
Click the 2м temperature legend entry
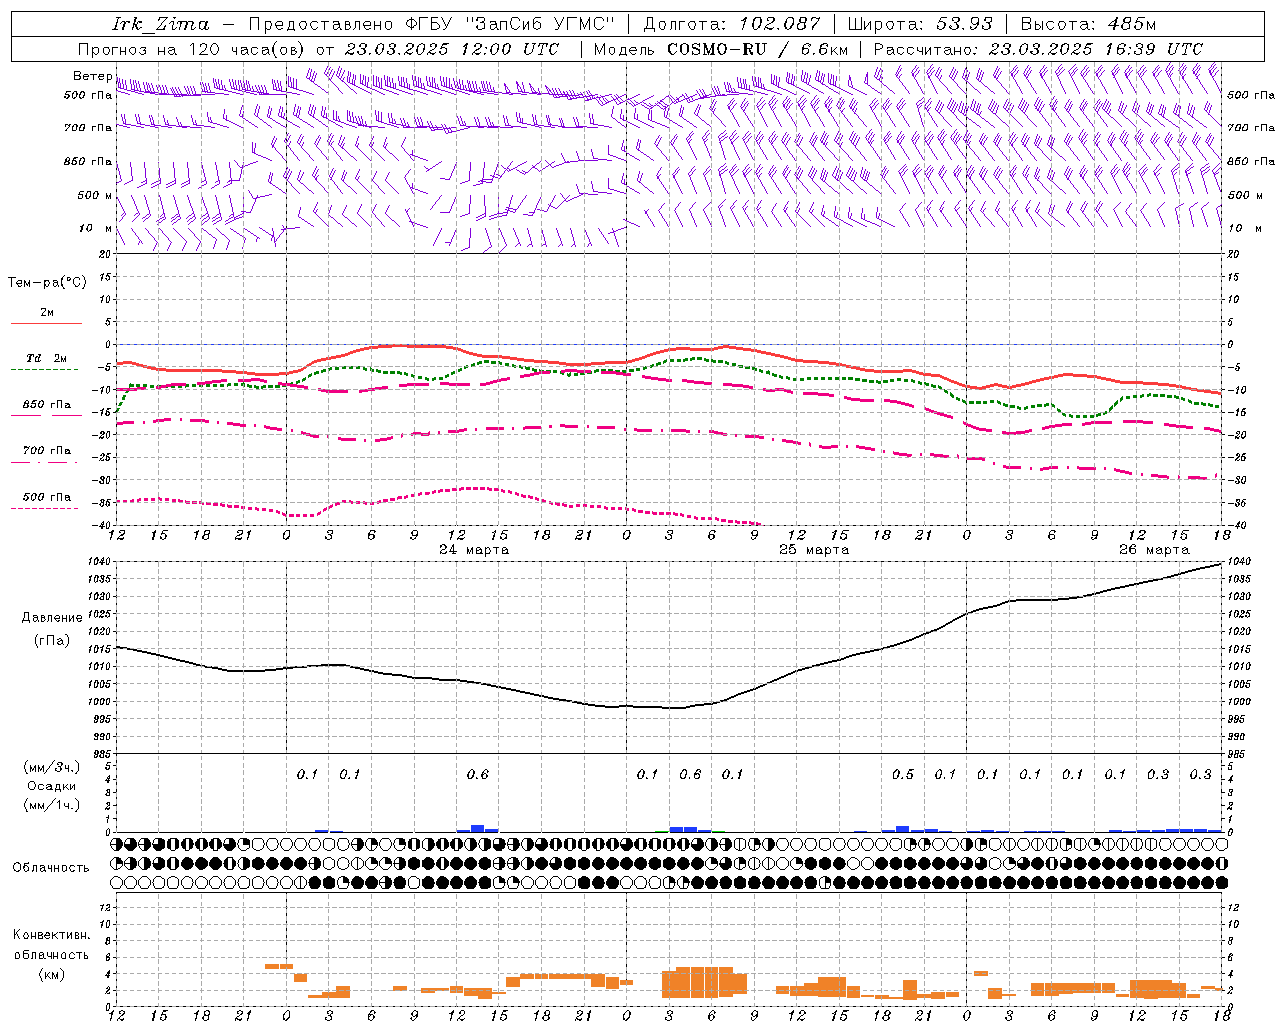[x=47, y=313]
